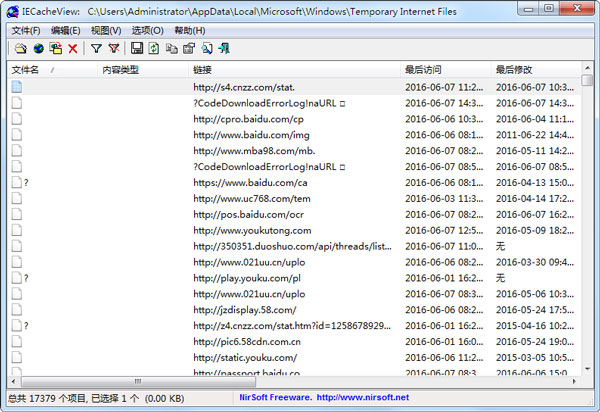600x412 pixels.
Task: Click the globe open-link toolbar icon
Action: click(x=37, y=48)
